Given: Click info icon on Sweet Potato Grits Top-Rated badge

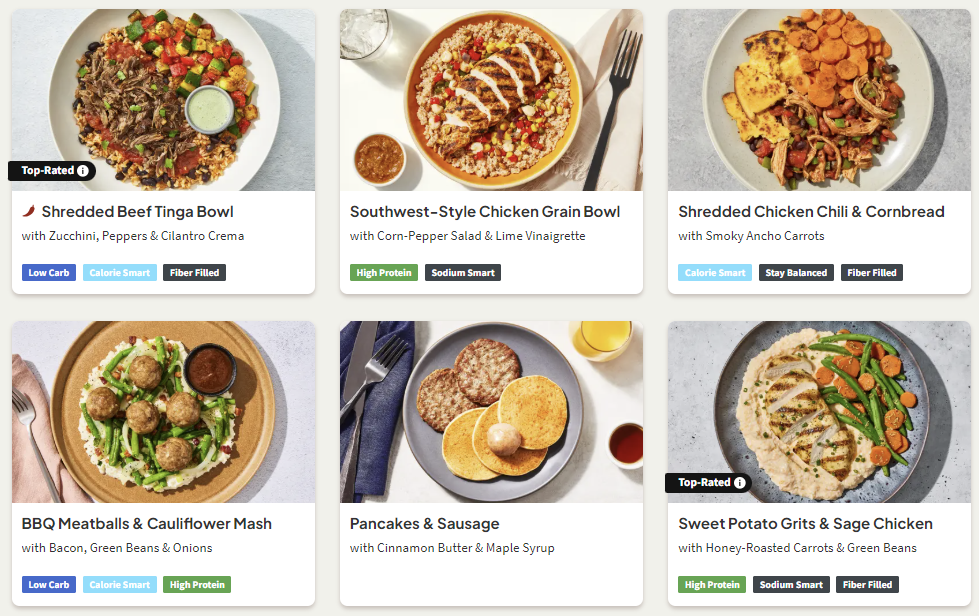Looking at the screenshot, I should tap(740, 483).
